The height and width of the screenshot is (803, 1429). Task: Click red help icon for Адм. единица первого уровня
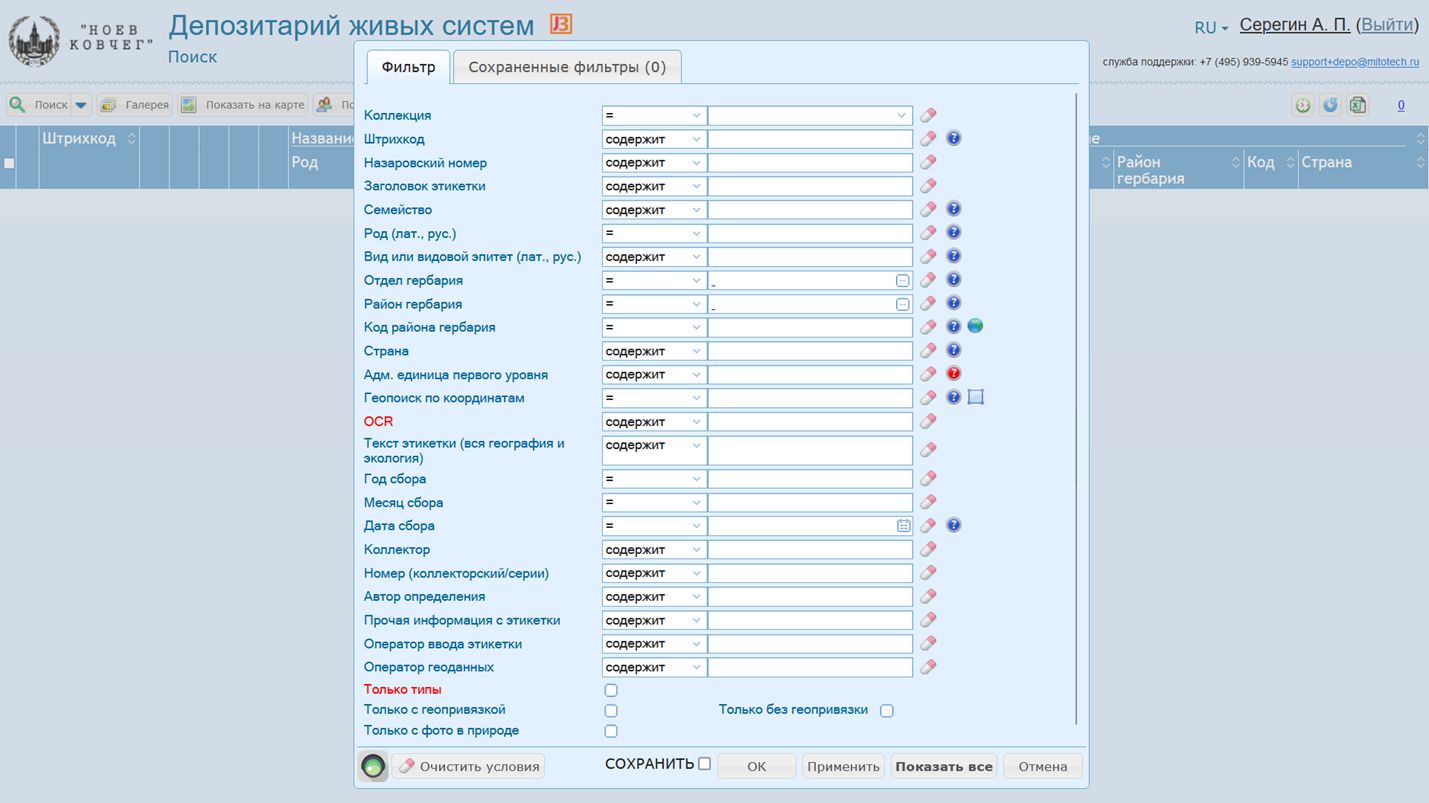[954, 374]
